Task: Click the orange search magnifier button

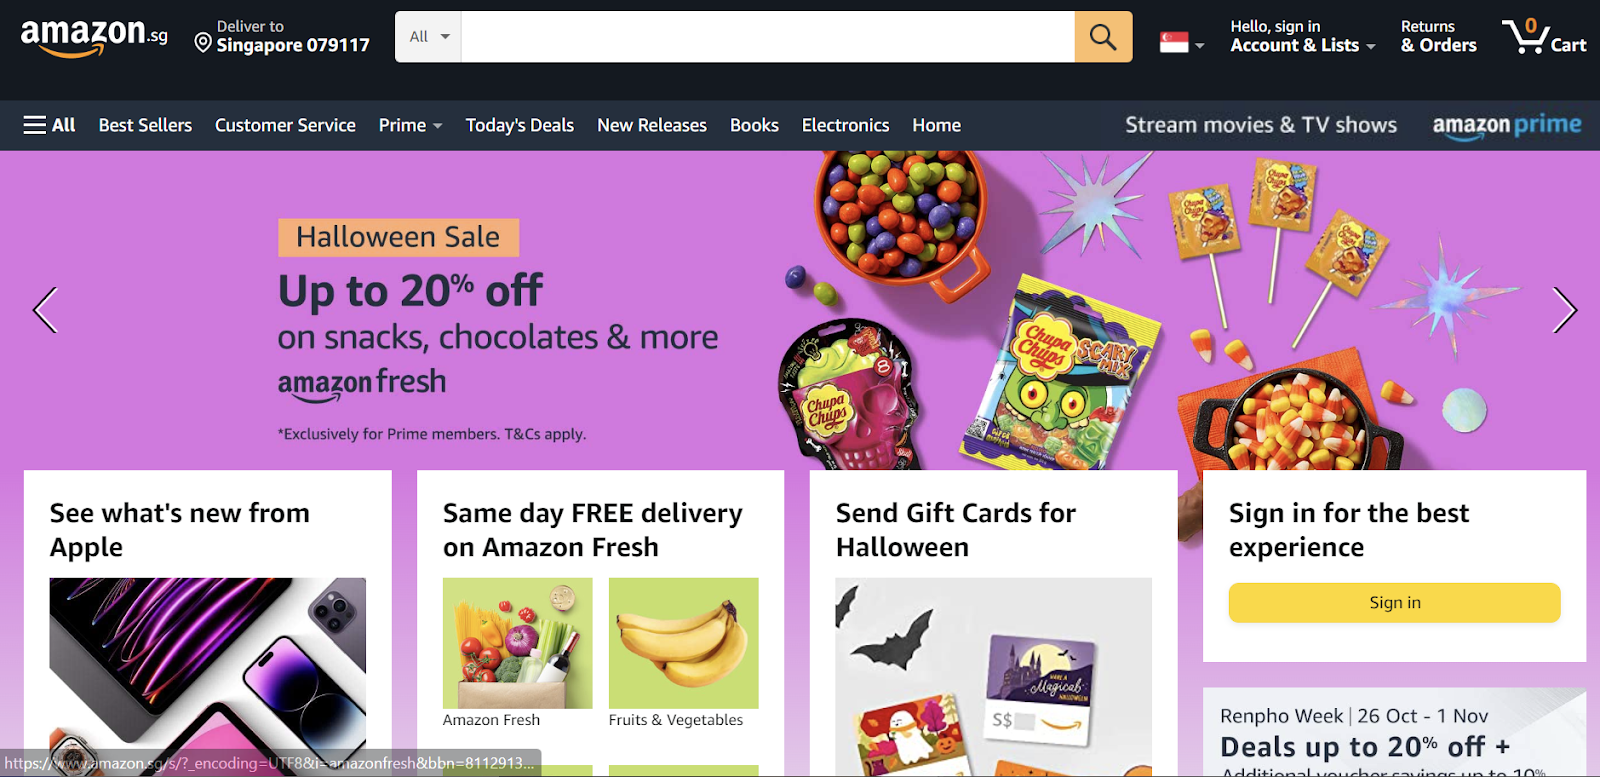Action: click(1103, 37)
